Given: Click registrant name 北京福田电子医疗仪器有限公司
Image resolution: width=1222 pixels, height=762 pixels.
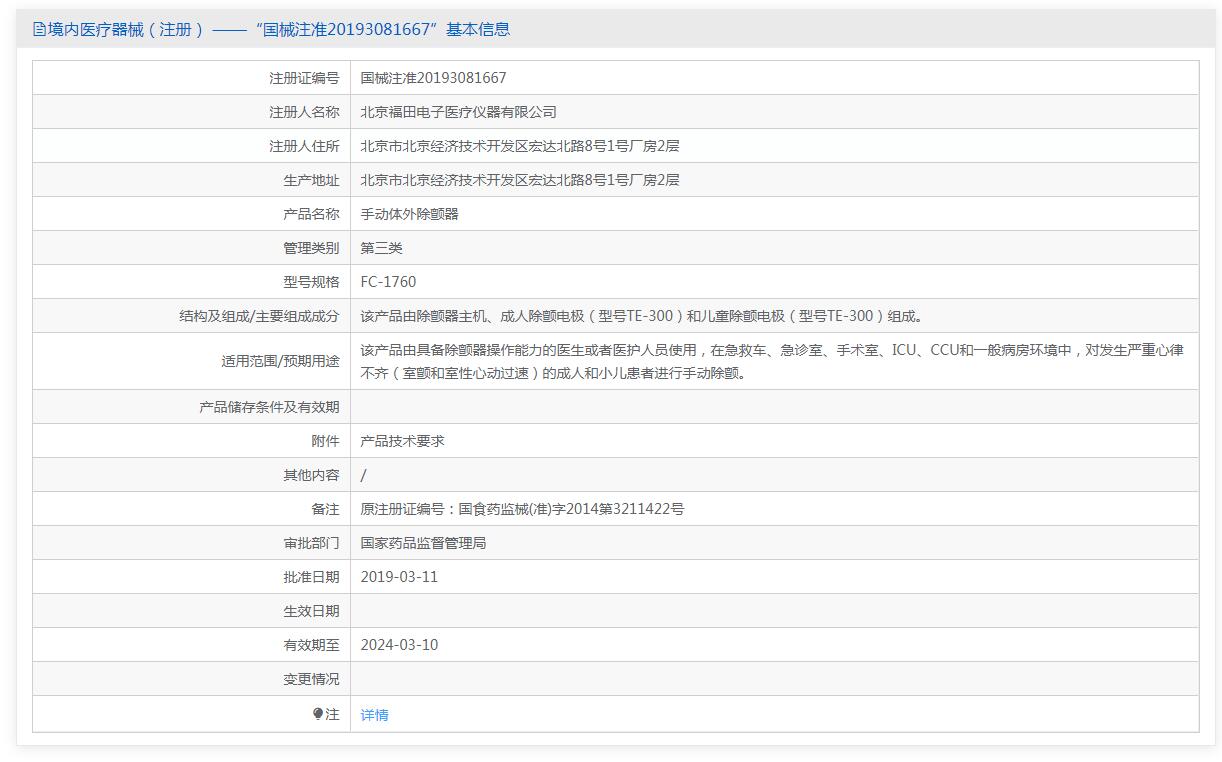Looking at the screenshot, I should (x=458, y=112).
